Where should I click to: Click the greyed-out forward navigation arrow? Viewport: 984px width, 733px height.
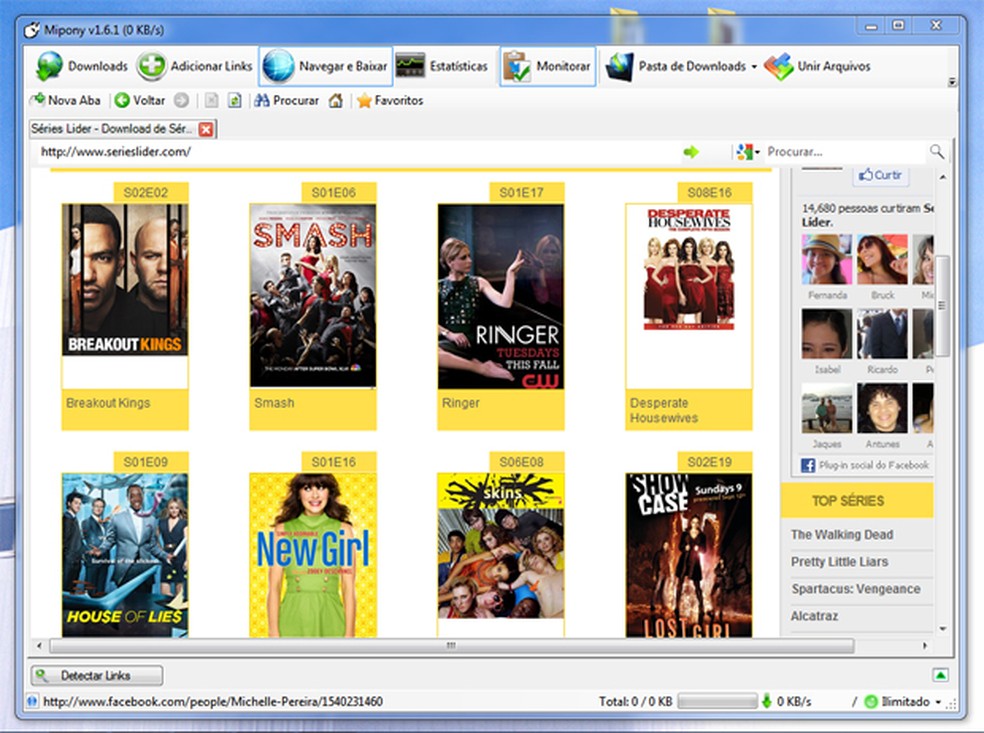point(181,100)
